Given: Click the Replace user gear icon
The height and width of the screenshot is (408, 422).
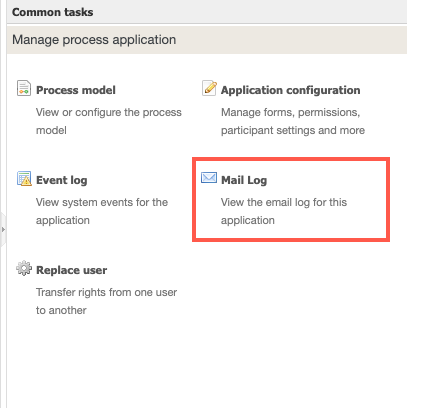Looking at the screenshot, I should (x=24, y=268).
